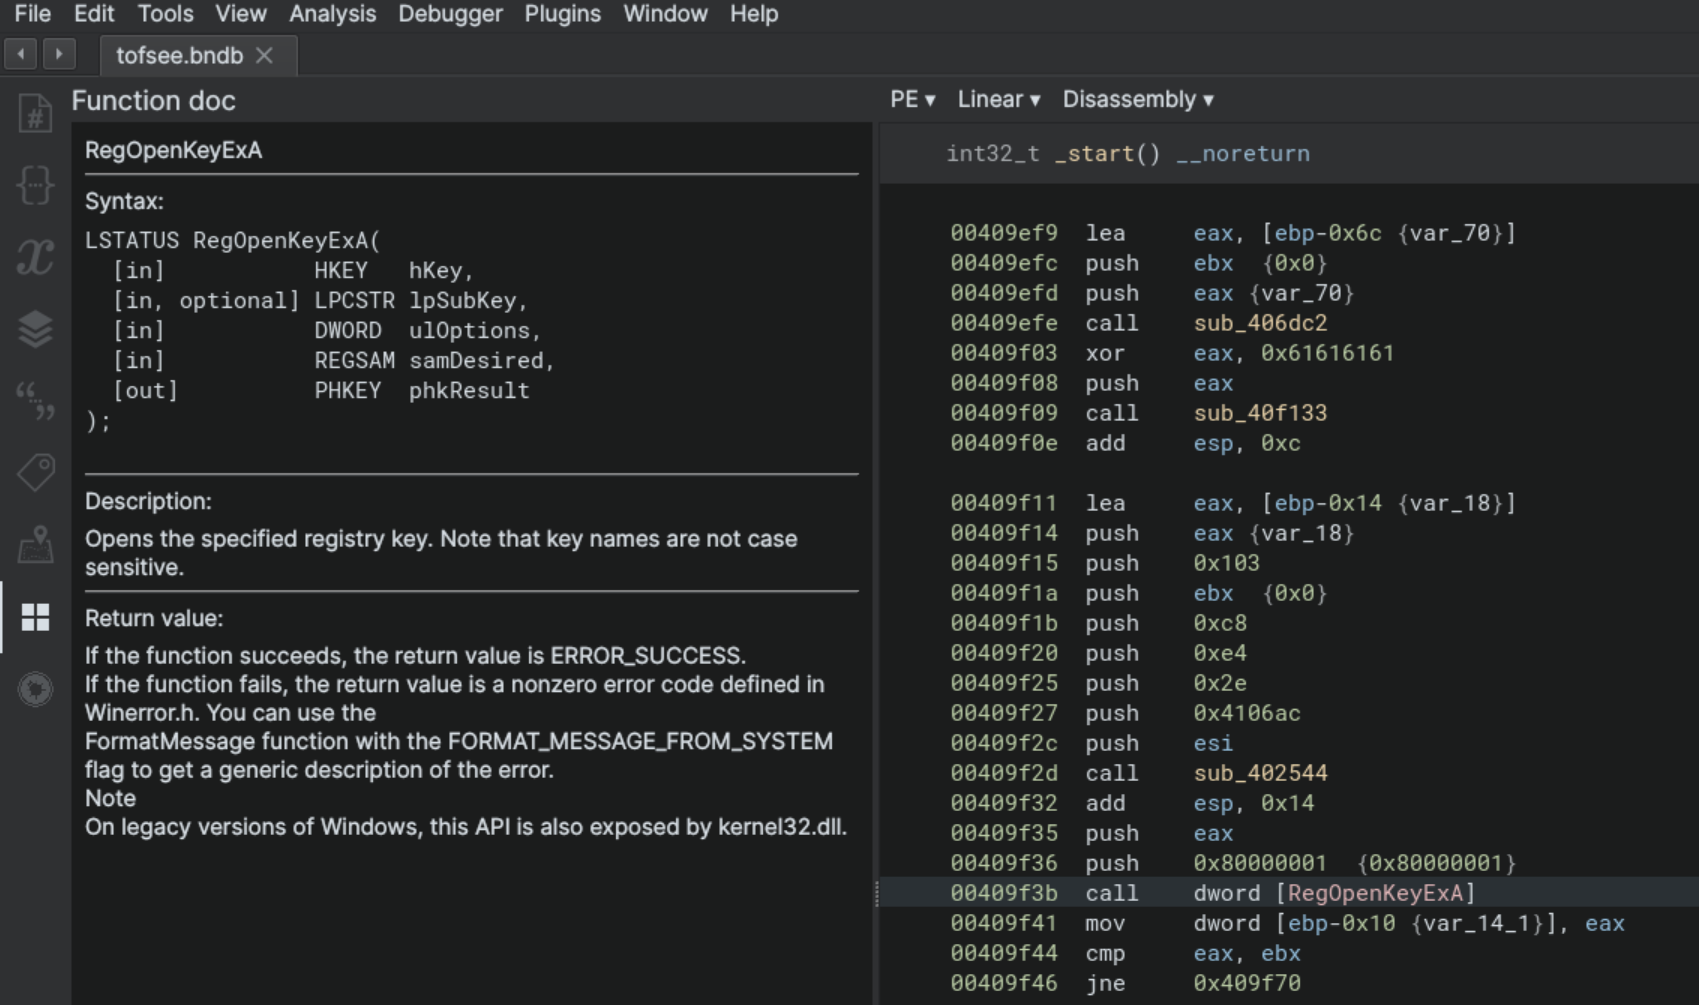Open the PE view dropdown
The height and width of the screenshot is (1005, 1699).
tap(913, 99)
